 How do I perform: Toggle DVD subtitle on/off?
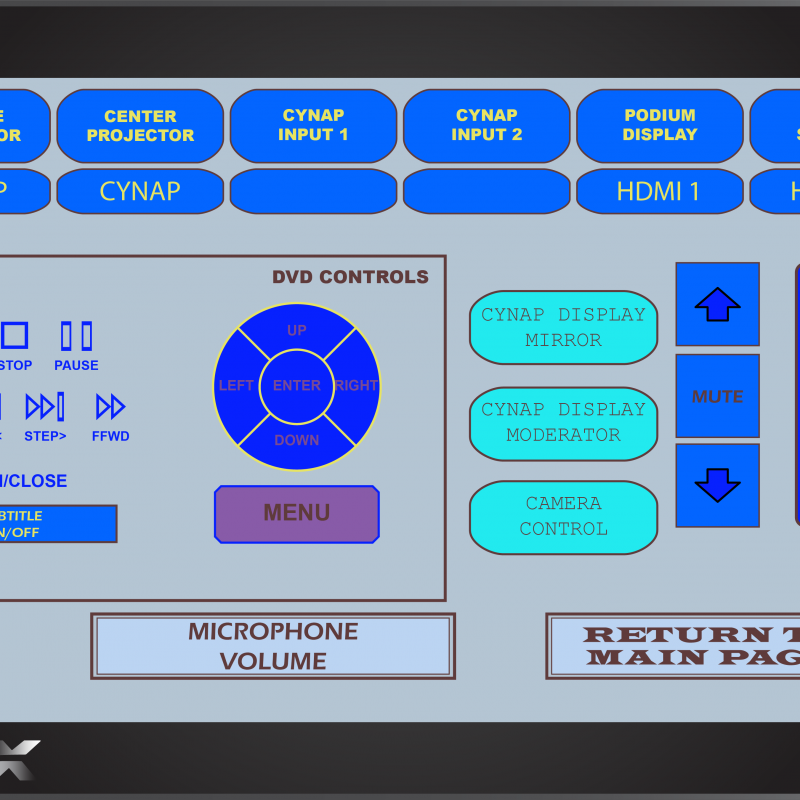pyautogui.click(x=57, y=524)
